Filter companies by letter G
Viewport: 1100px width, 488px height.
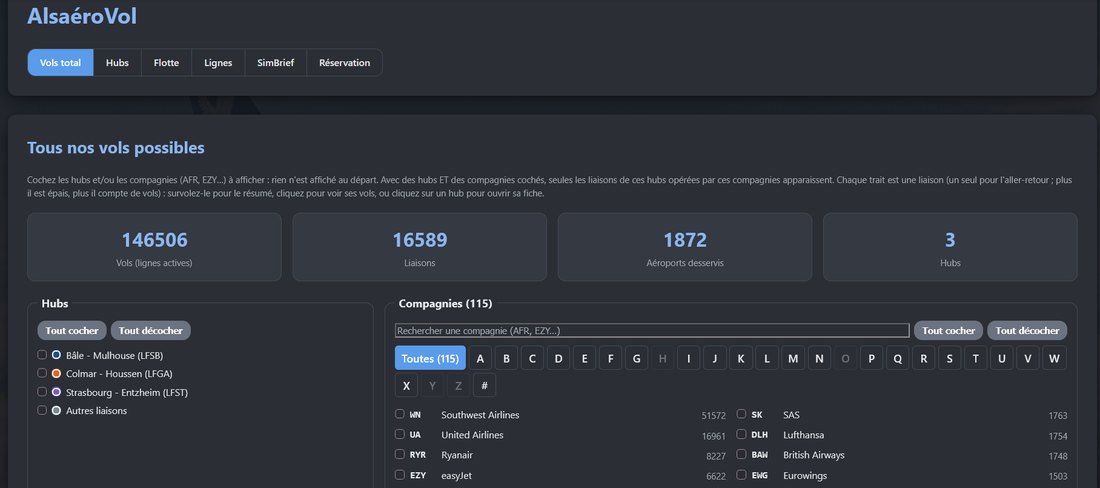tap(636, 358)
